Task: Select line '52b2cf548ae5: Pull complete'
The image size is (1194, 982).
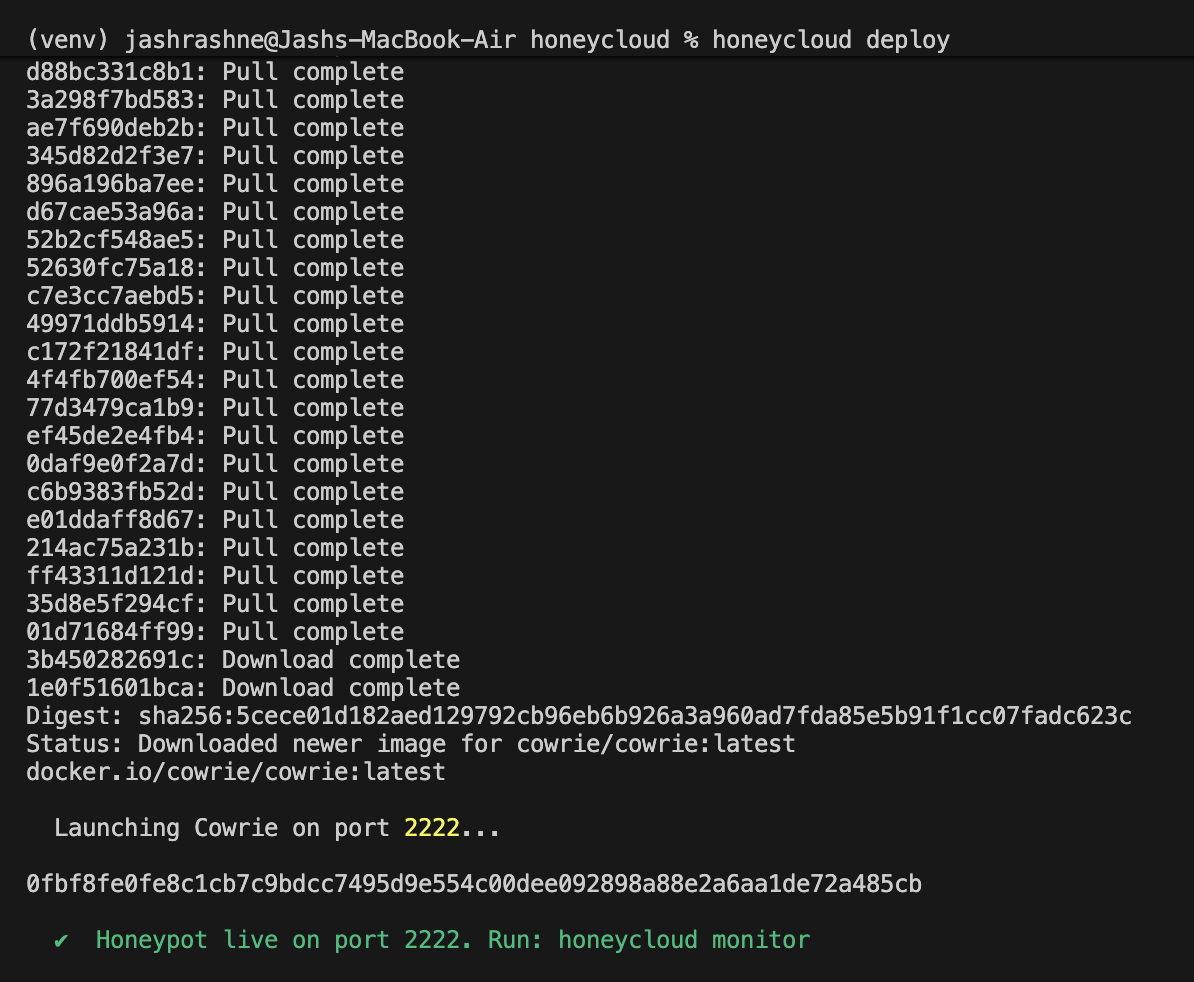Action: point(215,240)
